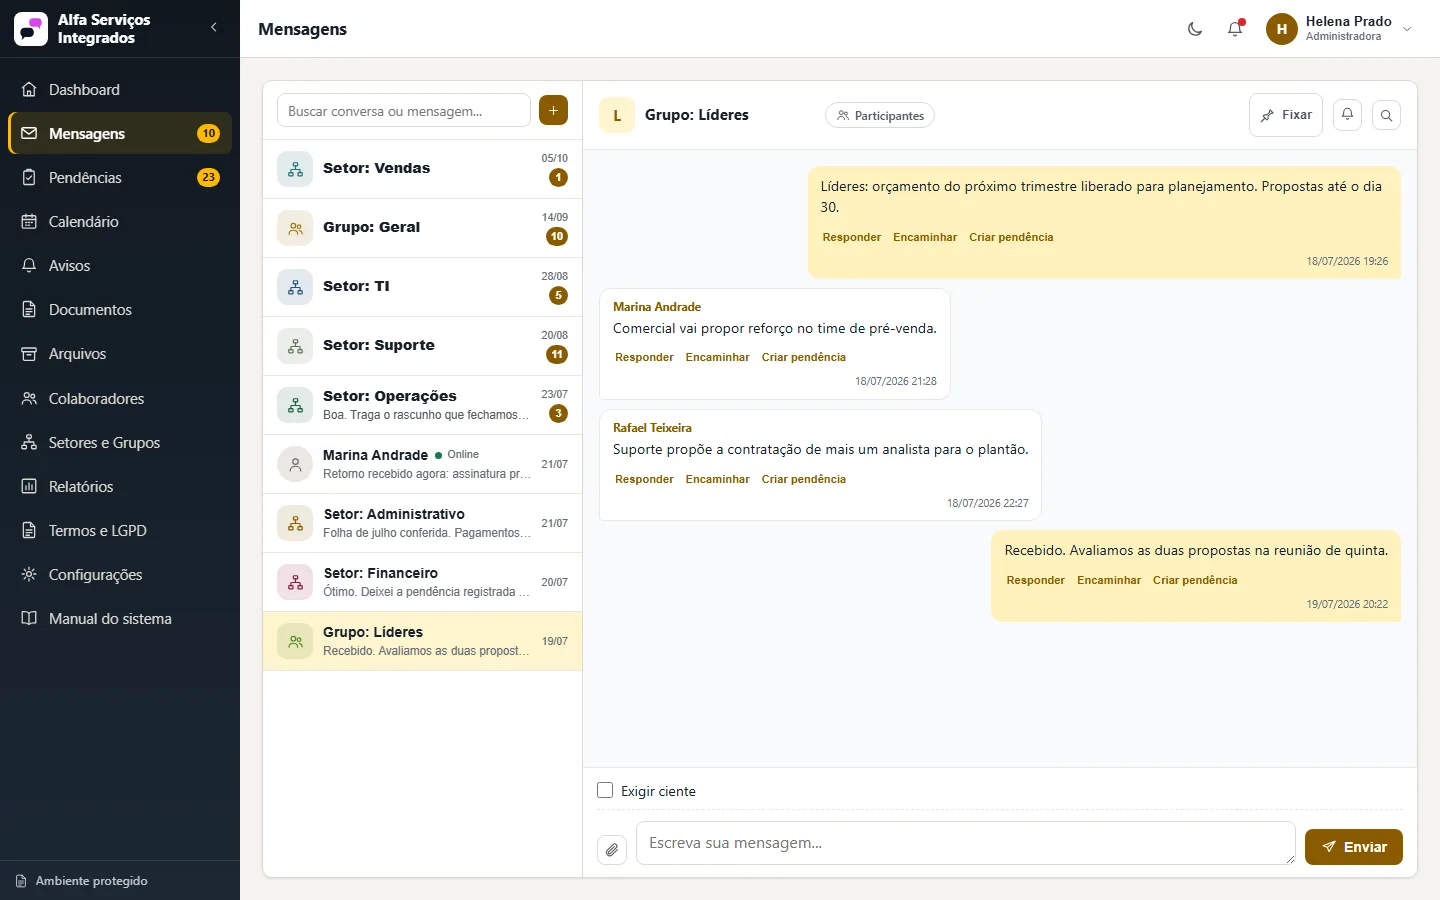Open Manual do sistema
1440x900 pixels.
tap(120, 618)
